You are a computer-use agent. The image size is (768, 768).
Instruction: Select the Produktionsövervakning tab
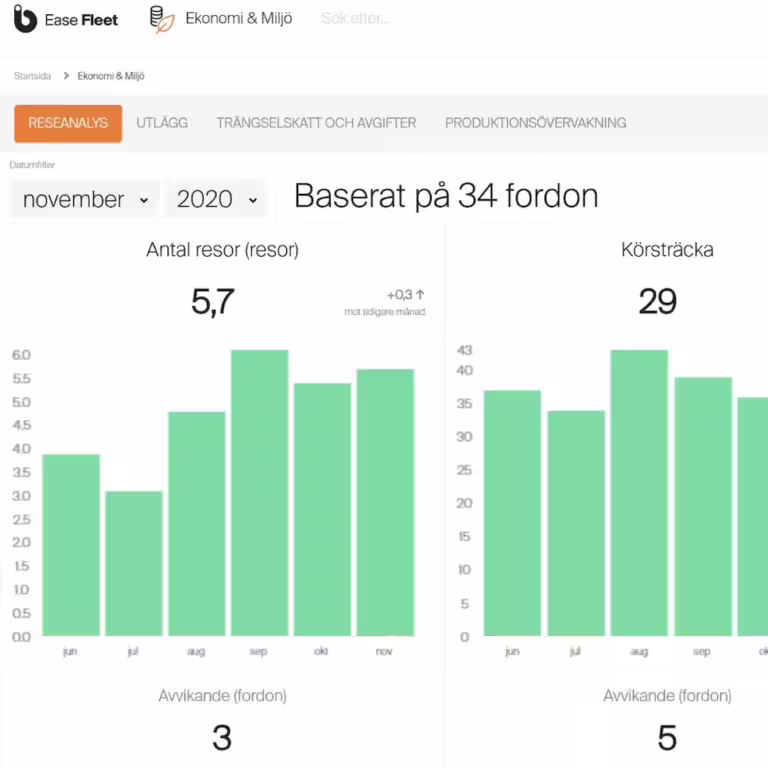[x=535, y=123]
